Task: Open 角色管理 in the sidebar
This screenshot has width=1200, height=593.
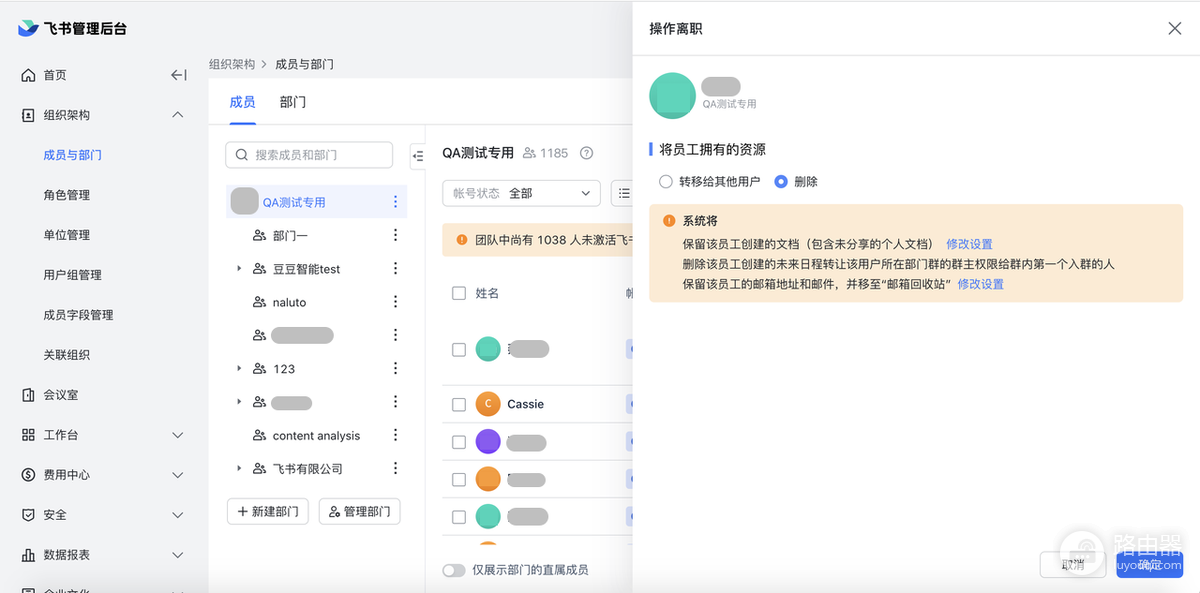Action: point(67,195)
